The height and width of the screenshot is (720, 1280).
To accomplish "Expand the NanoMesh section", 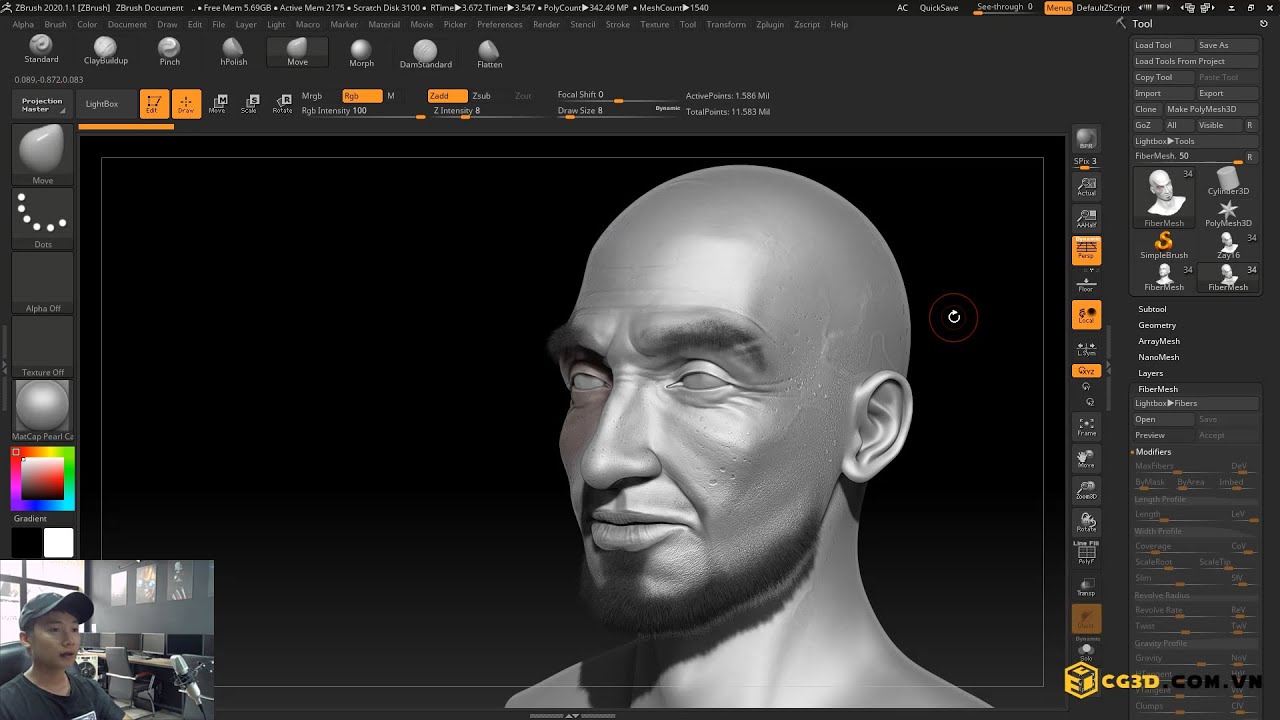I will (x=1158, y=357).
